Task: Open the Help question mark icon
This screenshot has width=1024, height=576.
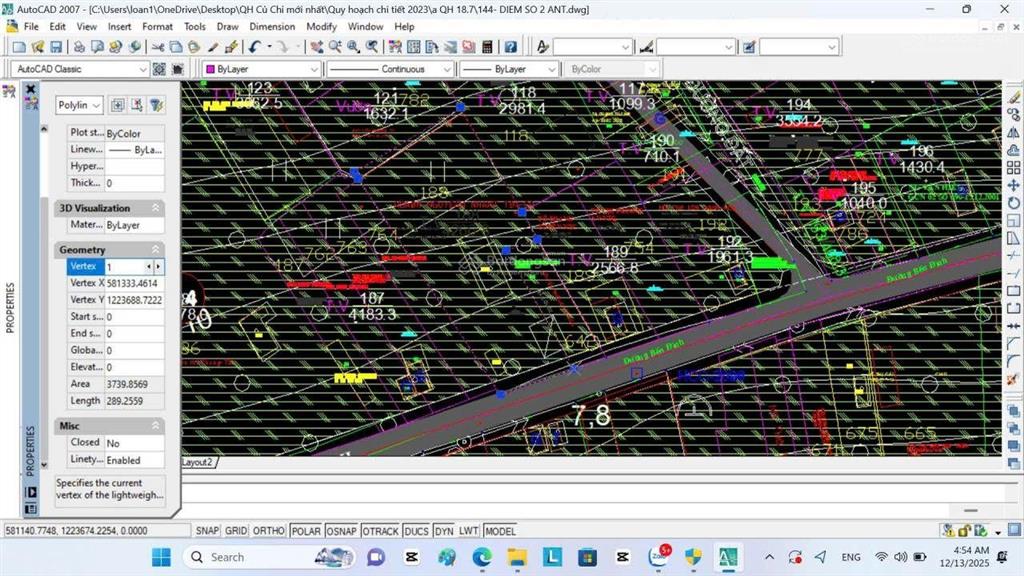Action: [511, 47]
